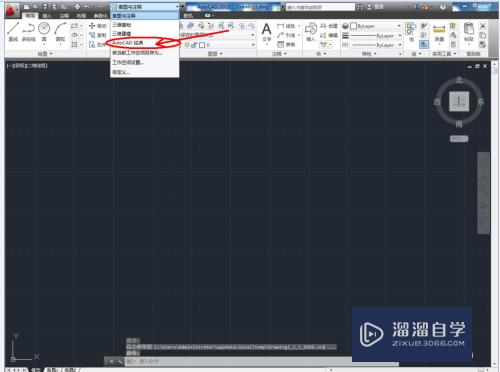This screenshot has width=500, height=372.
Task: Click the ViewCube south (南) direction
Action: (459, 124)
